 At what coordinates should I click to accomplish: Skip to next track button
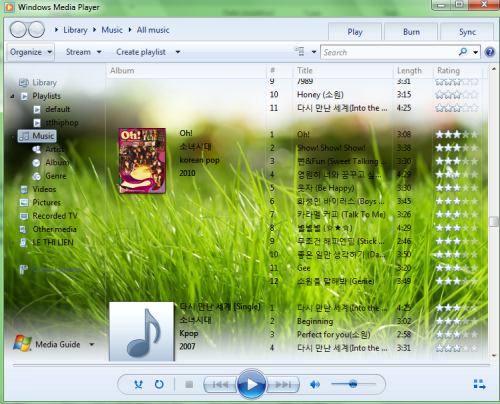pos(283,384)
